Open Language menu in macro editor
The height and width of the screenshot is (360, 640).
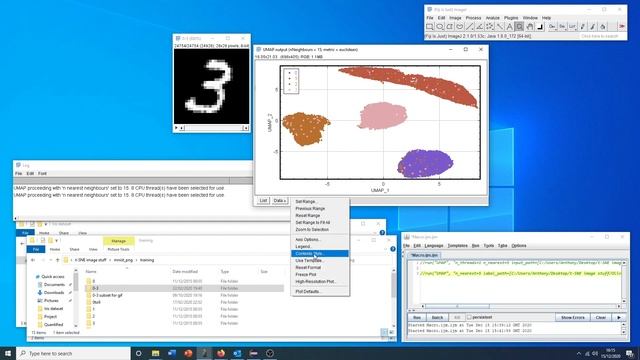click(x=433, y=246)
